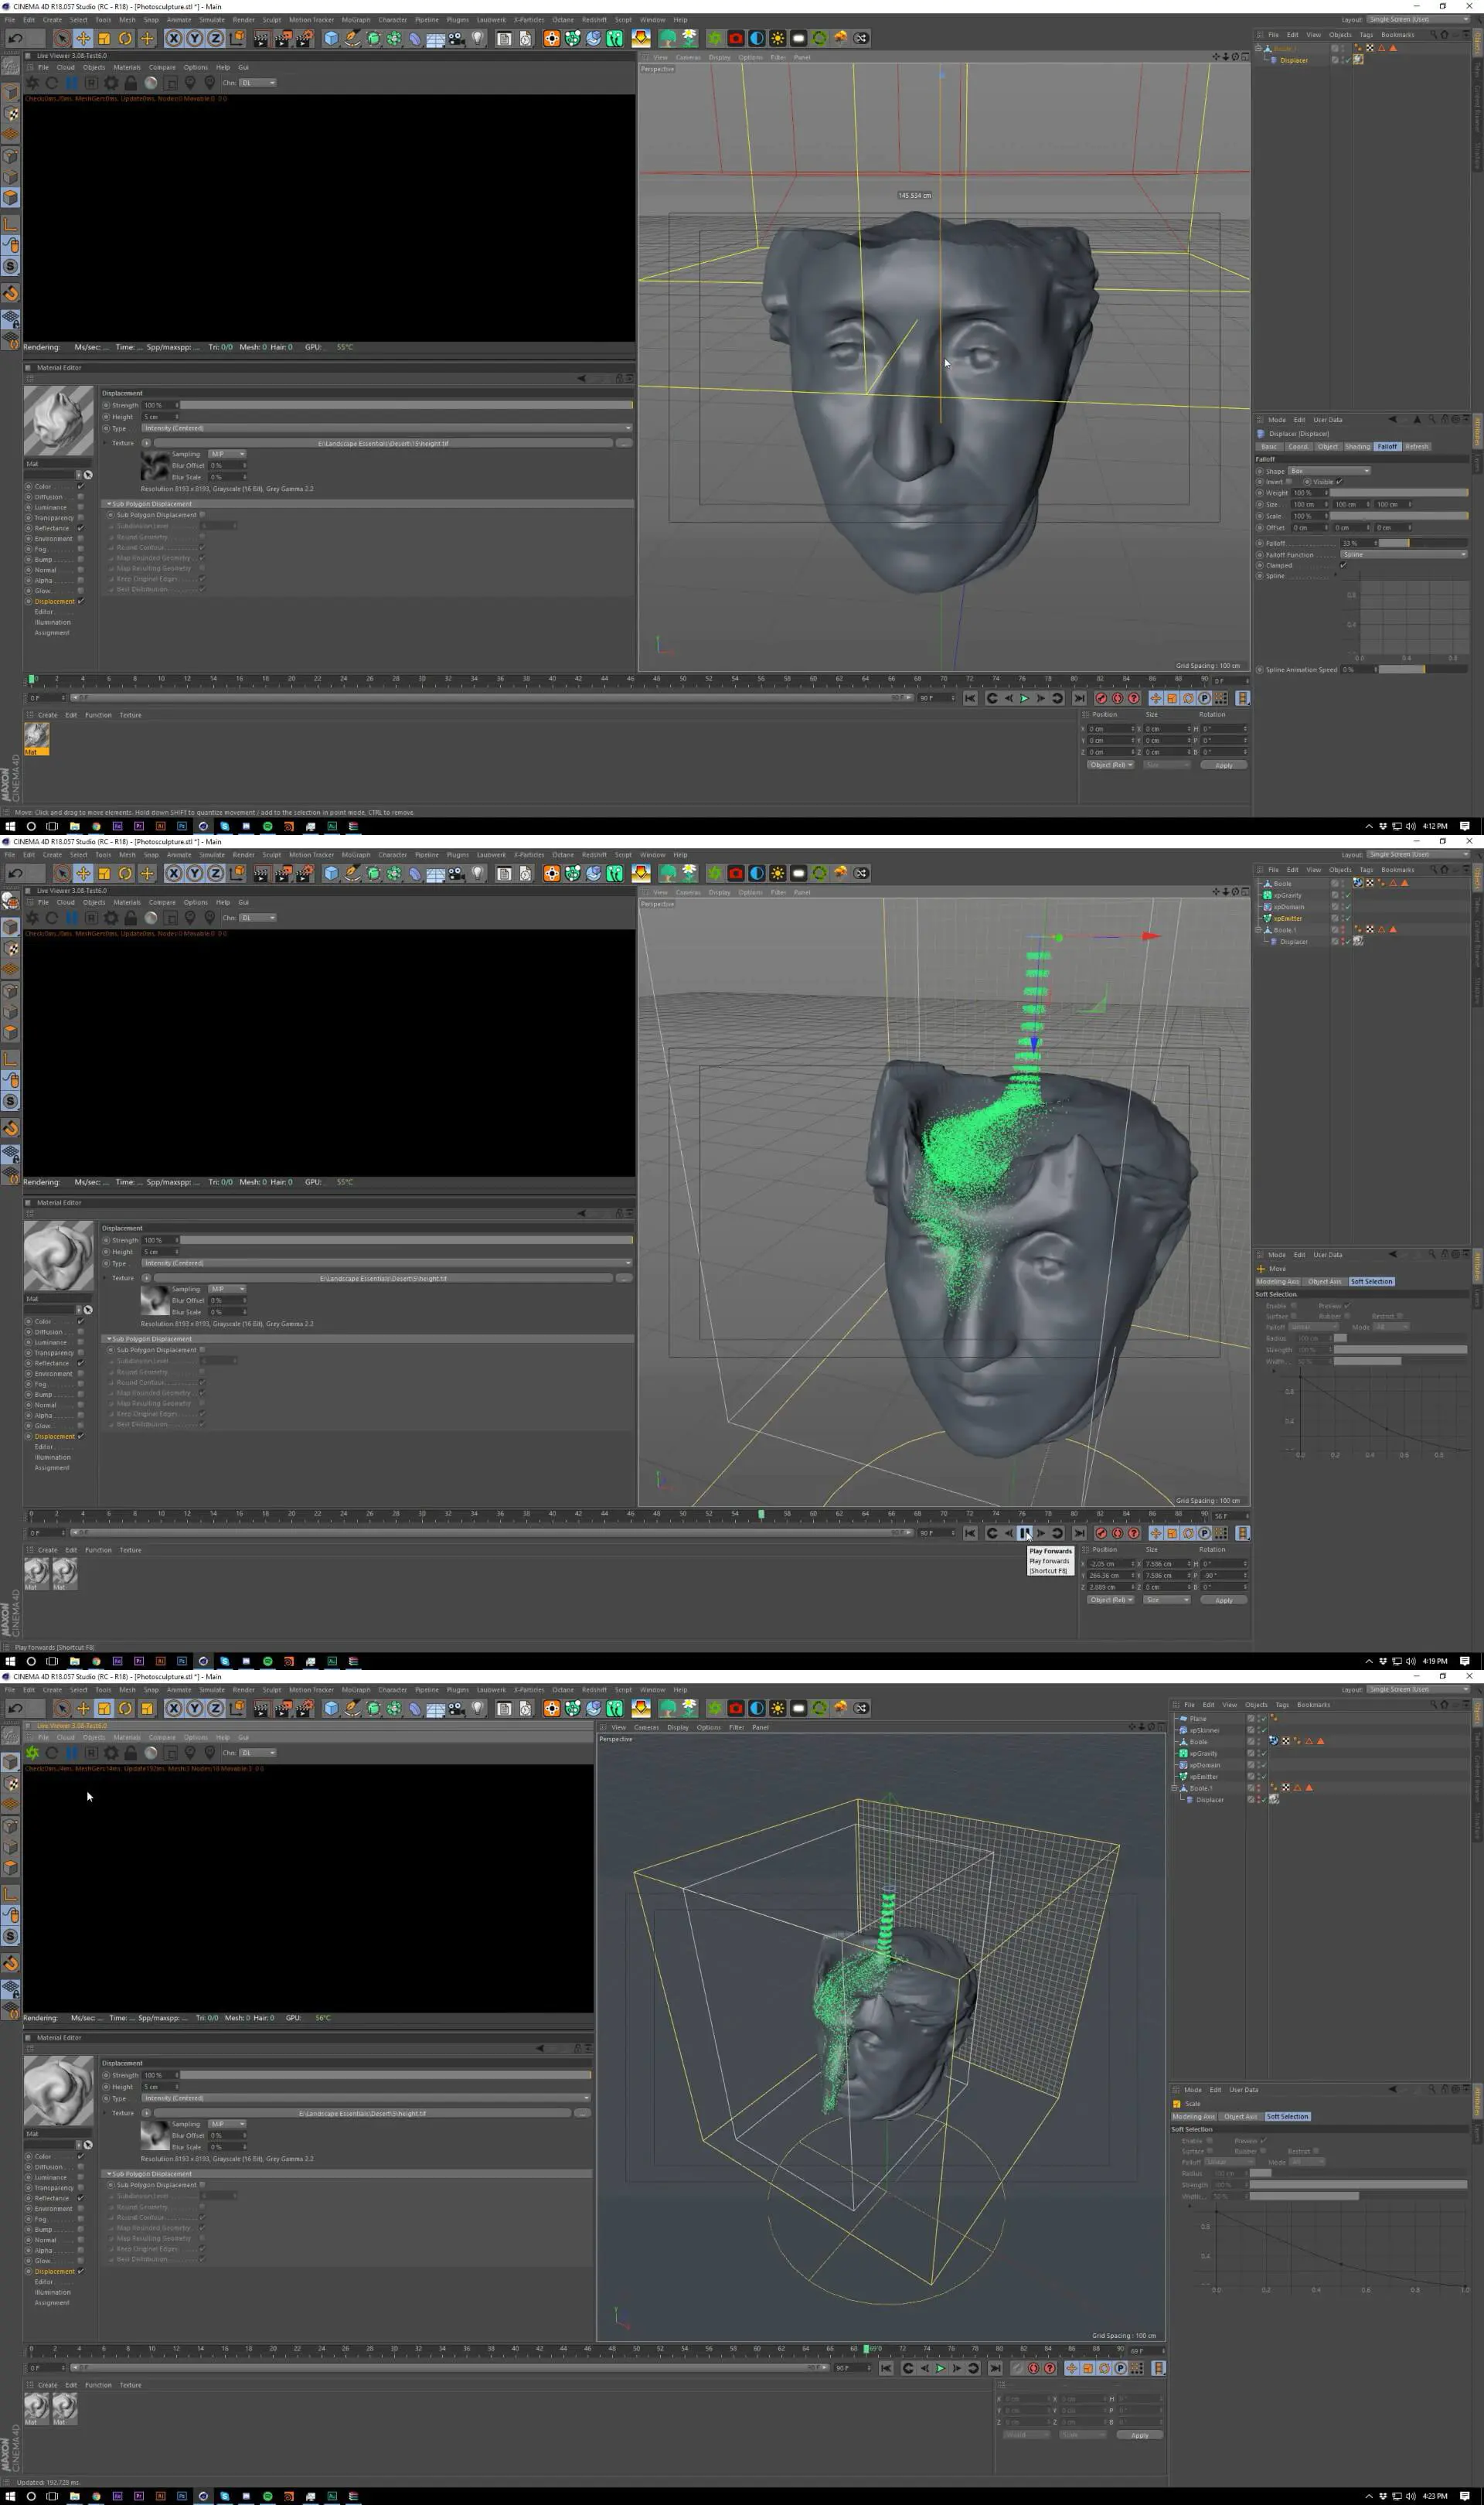
Task: Toggle Invert checkbox in top screenshot Falloff
Action: click(x=1289, y=482)
